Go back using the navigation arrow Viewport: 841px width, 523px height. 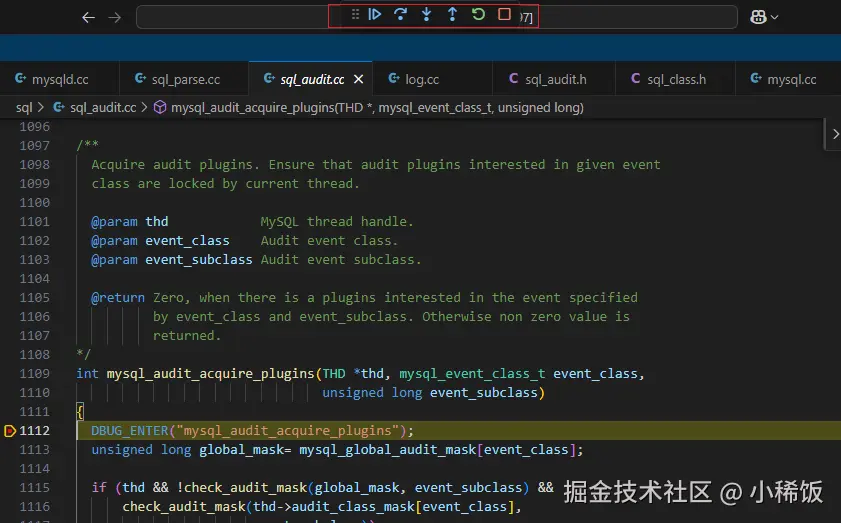(88, 17)
